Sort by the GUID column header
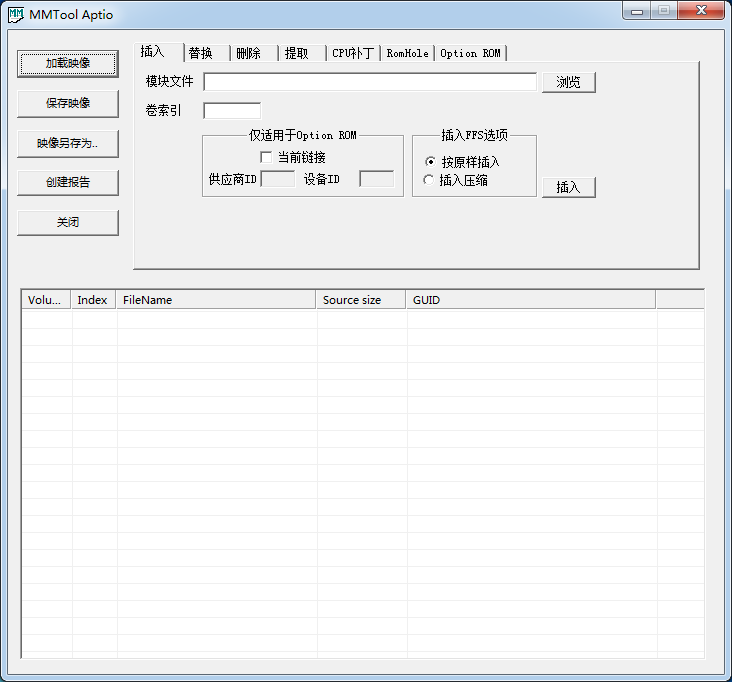Screen dimensions: 732x682 tap(531, 300)
